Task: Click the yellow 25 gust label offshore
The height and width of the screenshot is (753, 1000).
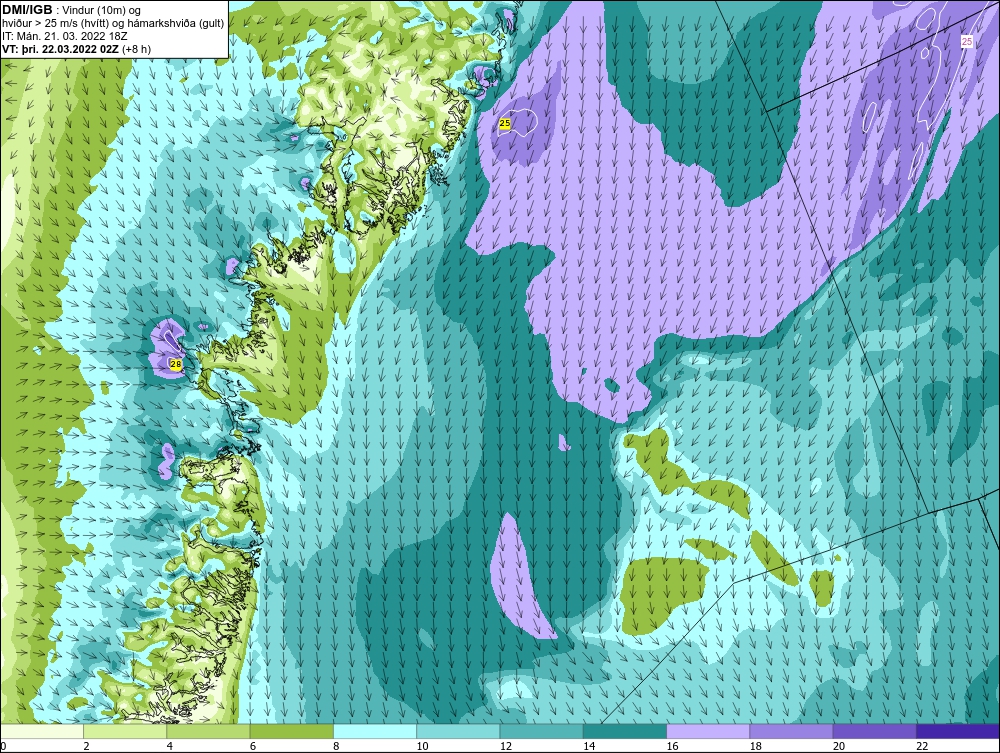Action: (505, 124)
